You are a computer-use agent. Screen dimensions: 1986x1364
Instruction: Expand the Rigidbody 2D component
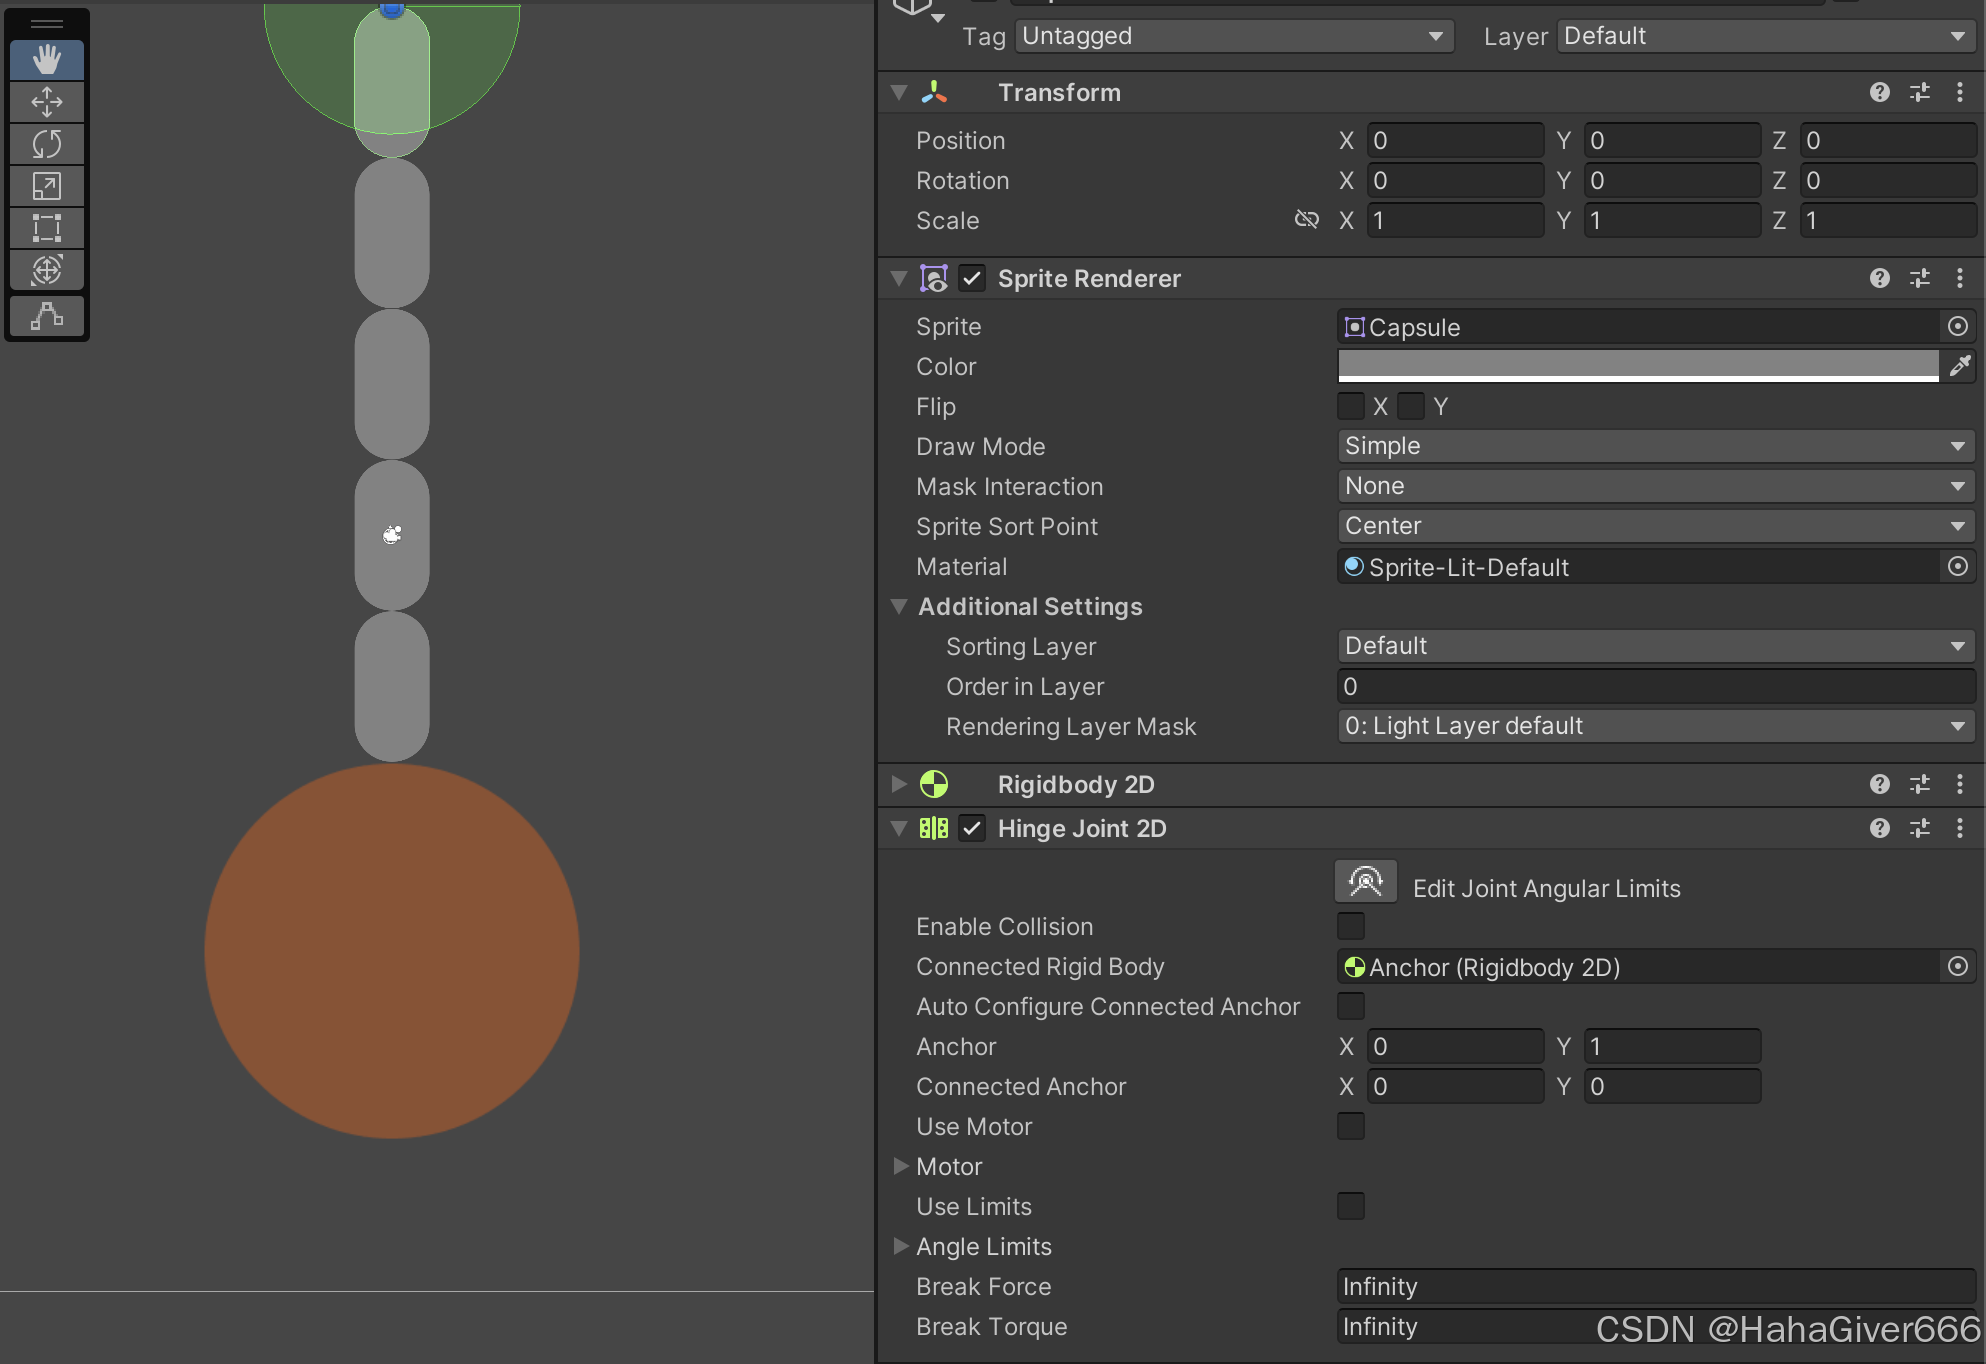(x=899, y=784)
